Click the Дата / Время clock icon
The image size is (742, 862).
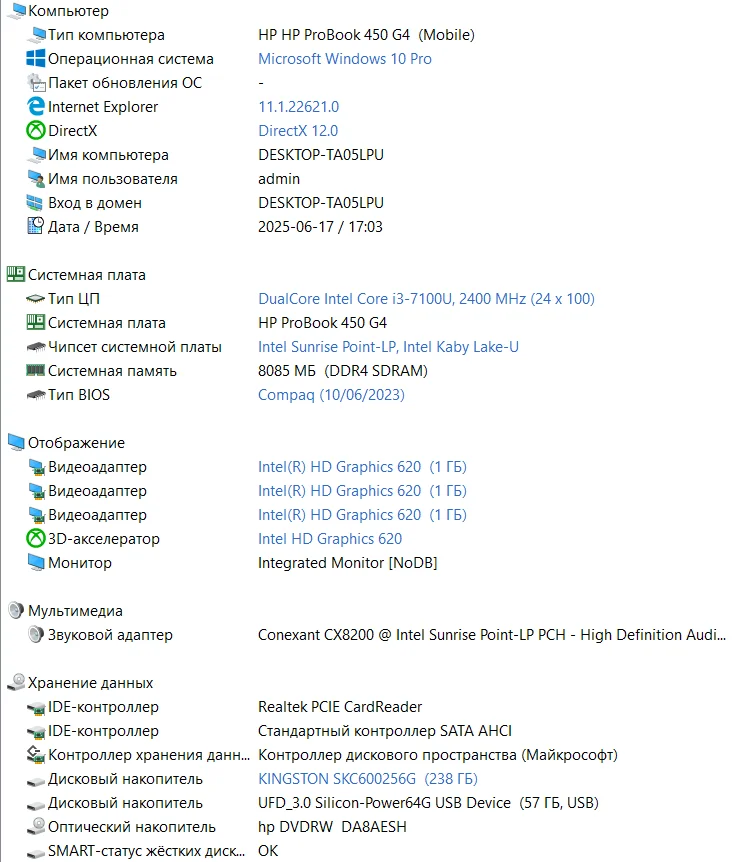click(x=36, y=226)
